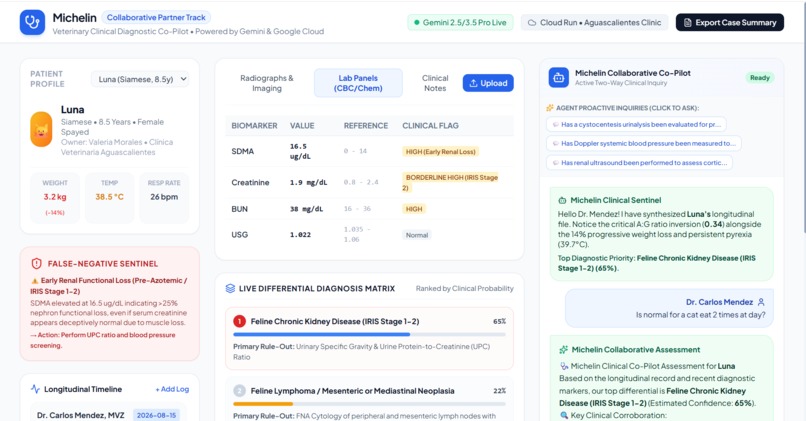Click the 38.5 °C temperature value
Image resolution: width=806 pixels, height=421 pixels.
pyautogui.click(x=109, y=197)
